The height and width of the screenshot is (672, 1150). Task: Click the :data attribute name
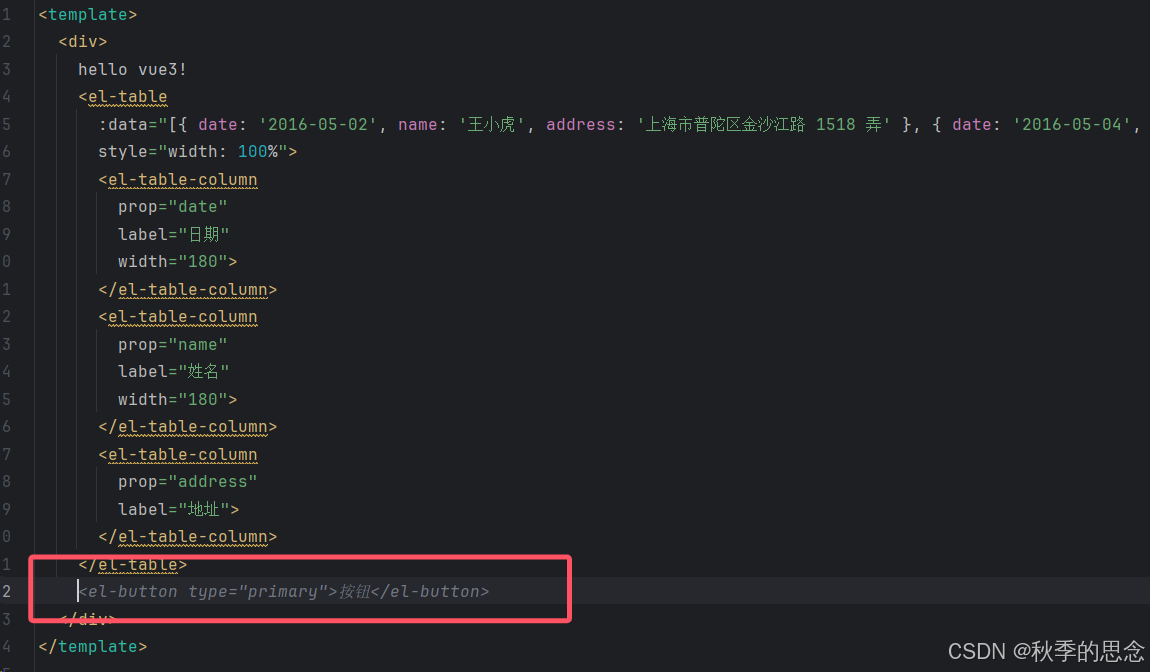121,125
